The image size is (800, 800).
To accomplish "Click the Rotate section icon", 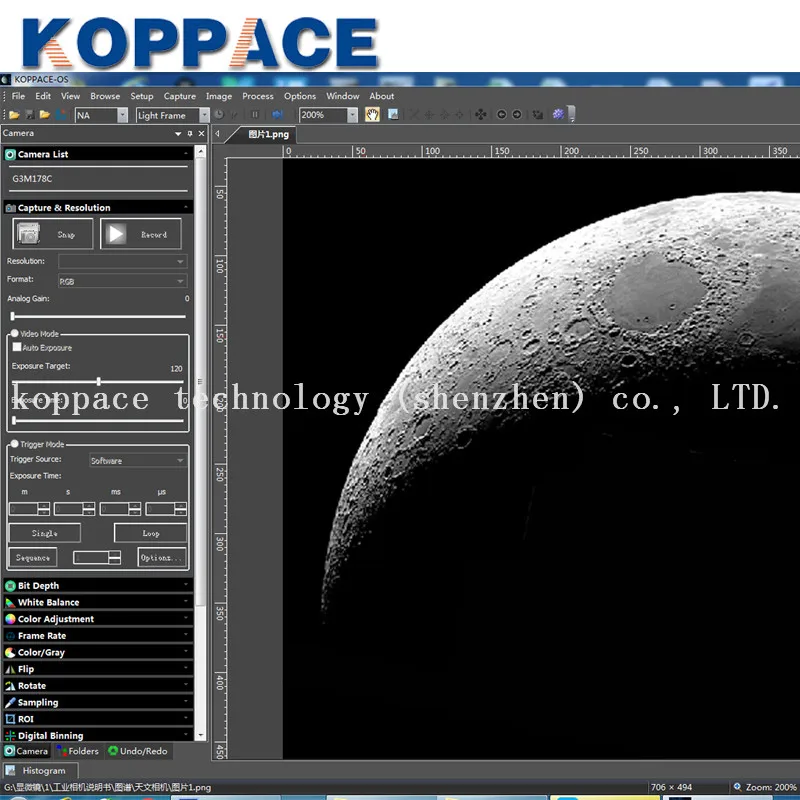I will pyautogui.click(x=10, y=686).
